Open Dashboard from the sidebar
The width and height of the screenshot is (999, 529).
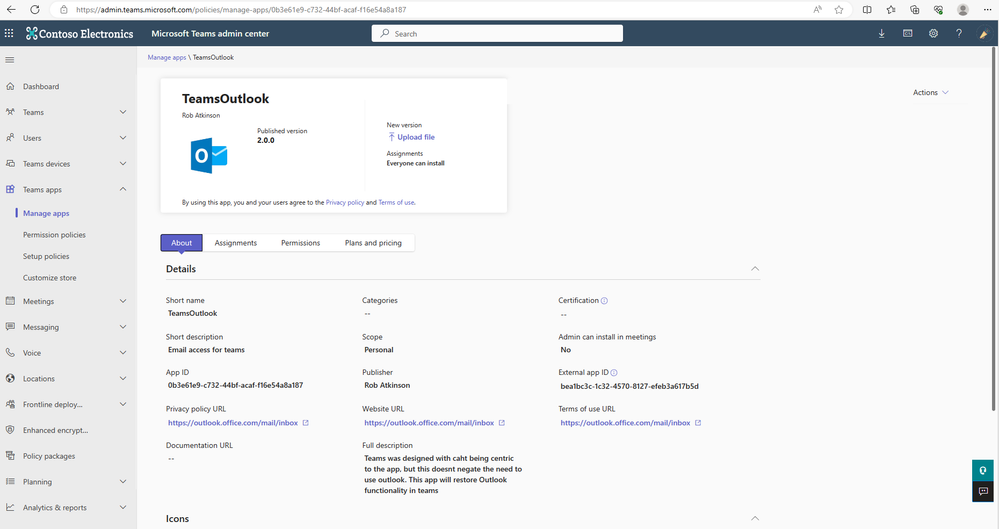(x=41, y=87)
